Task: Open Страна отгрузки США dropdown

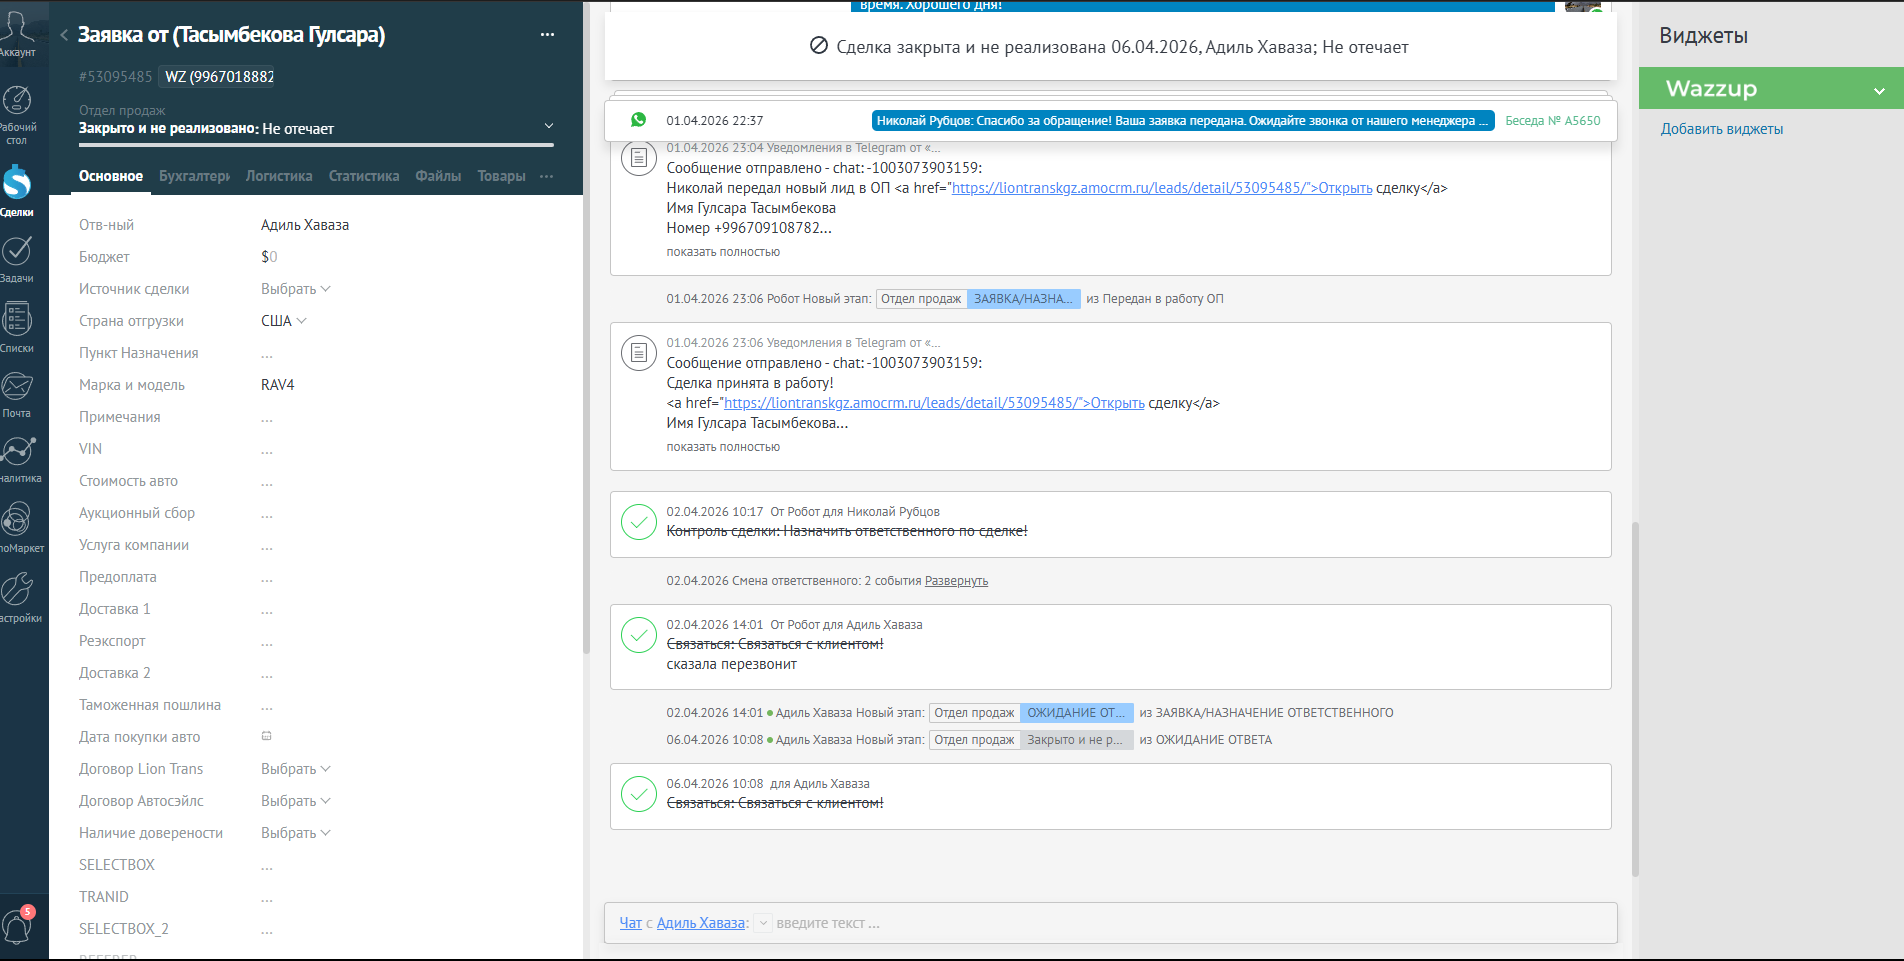Action: [284, 321]
